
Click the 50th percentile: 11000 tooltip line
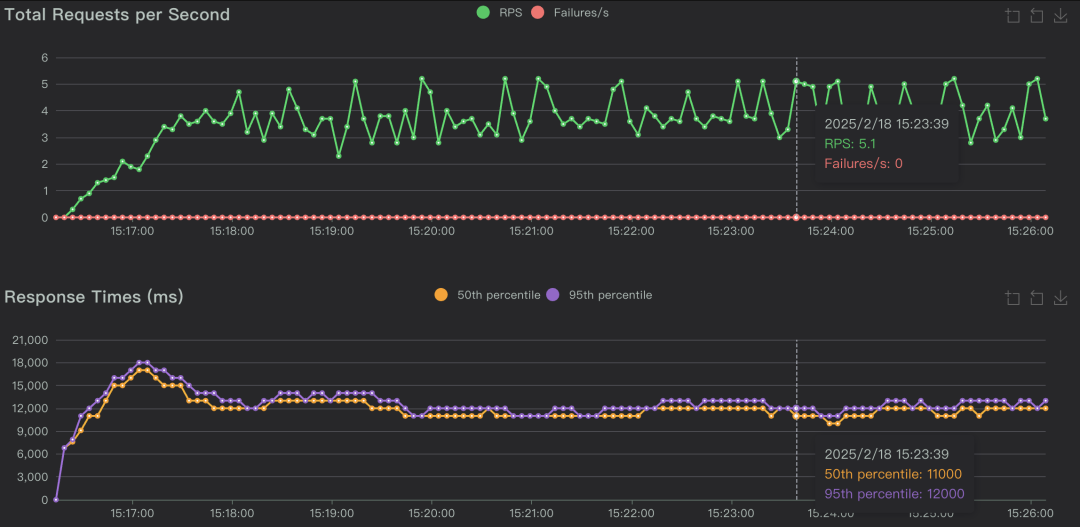coord(894,474)
